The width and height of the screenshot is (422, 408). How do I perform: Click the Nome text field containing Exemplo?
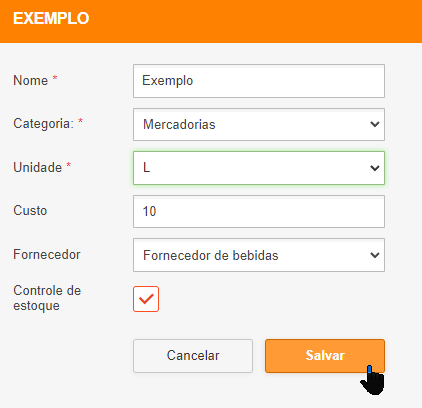tap(259, 81)
